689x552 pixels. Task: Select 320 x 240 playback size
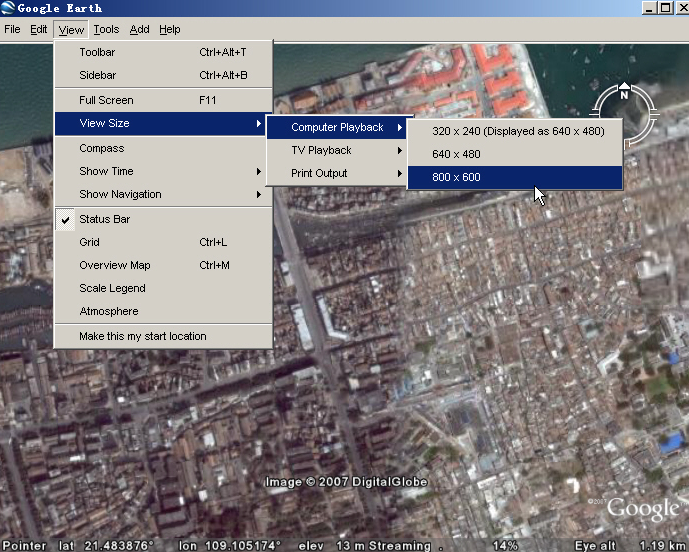pyautogui.click(x=517, y=131)
